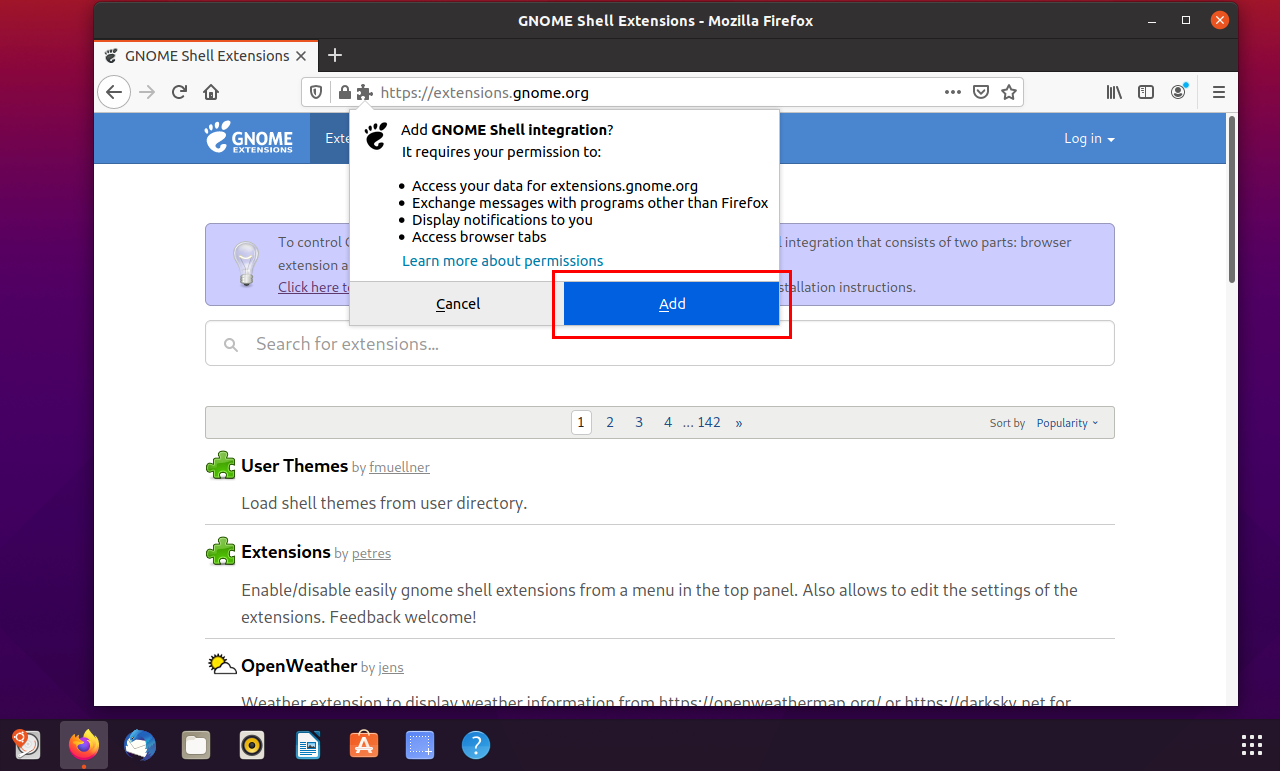This screenshot has height=771, width=1280.
Task: Save page to Pocket icon
Action: coord(981,92)
